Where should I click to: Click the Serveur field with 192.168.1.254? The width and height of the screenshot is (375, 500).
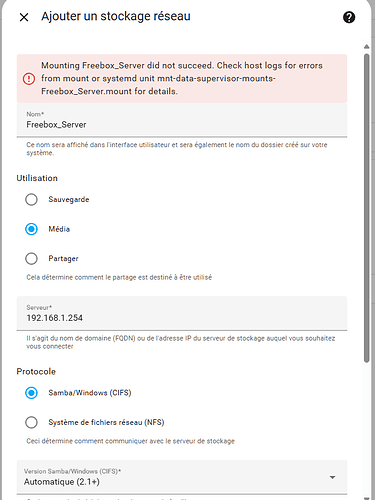(x=182, y=313)
